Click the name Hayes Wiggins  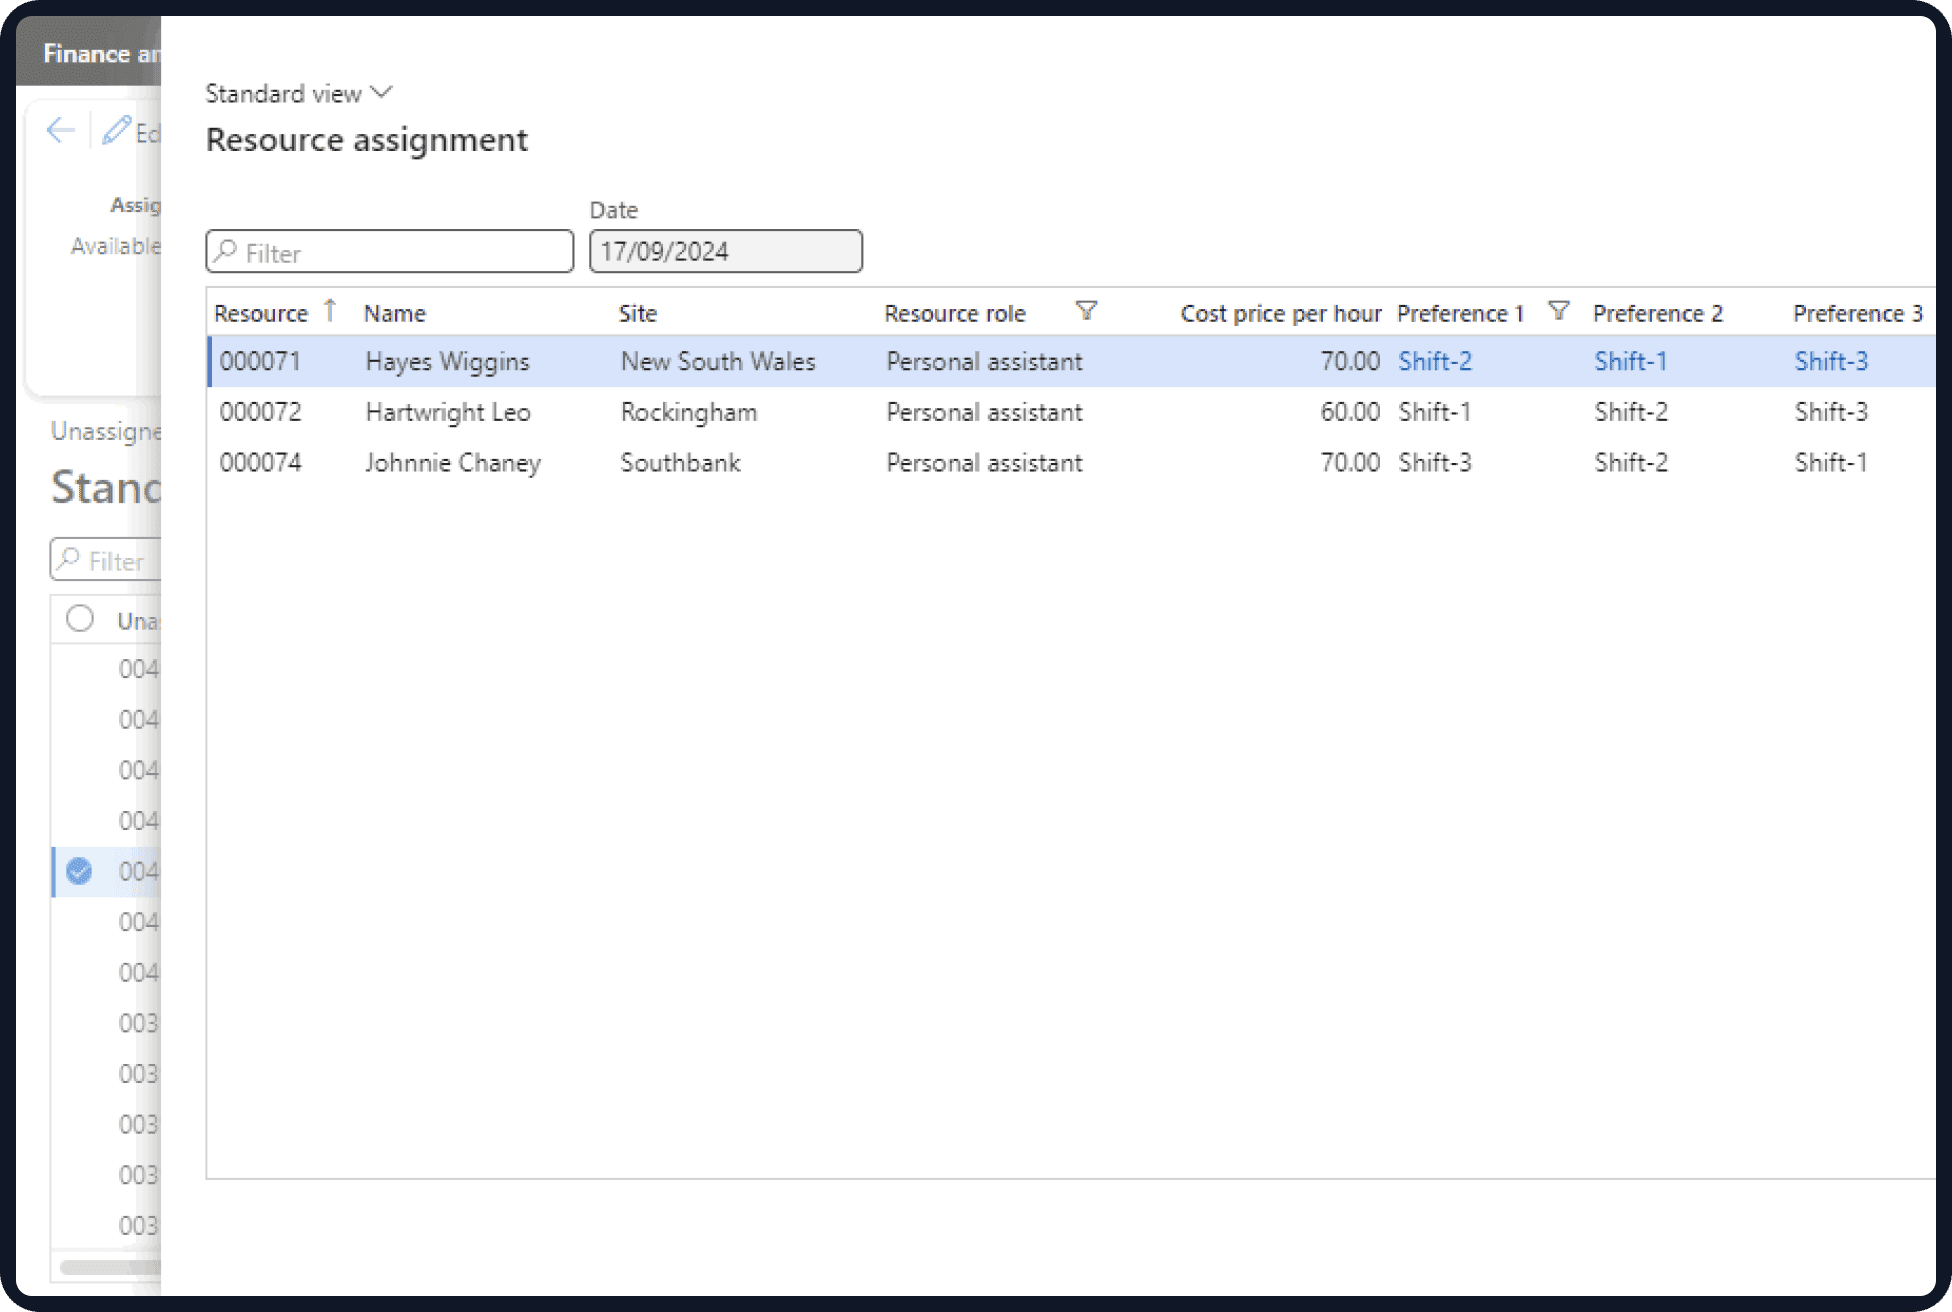tap(447, 361)
